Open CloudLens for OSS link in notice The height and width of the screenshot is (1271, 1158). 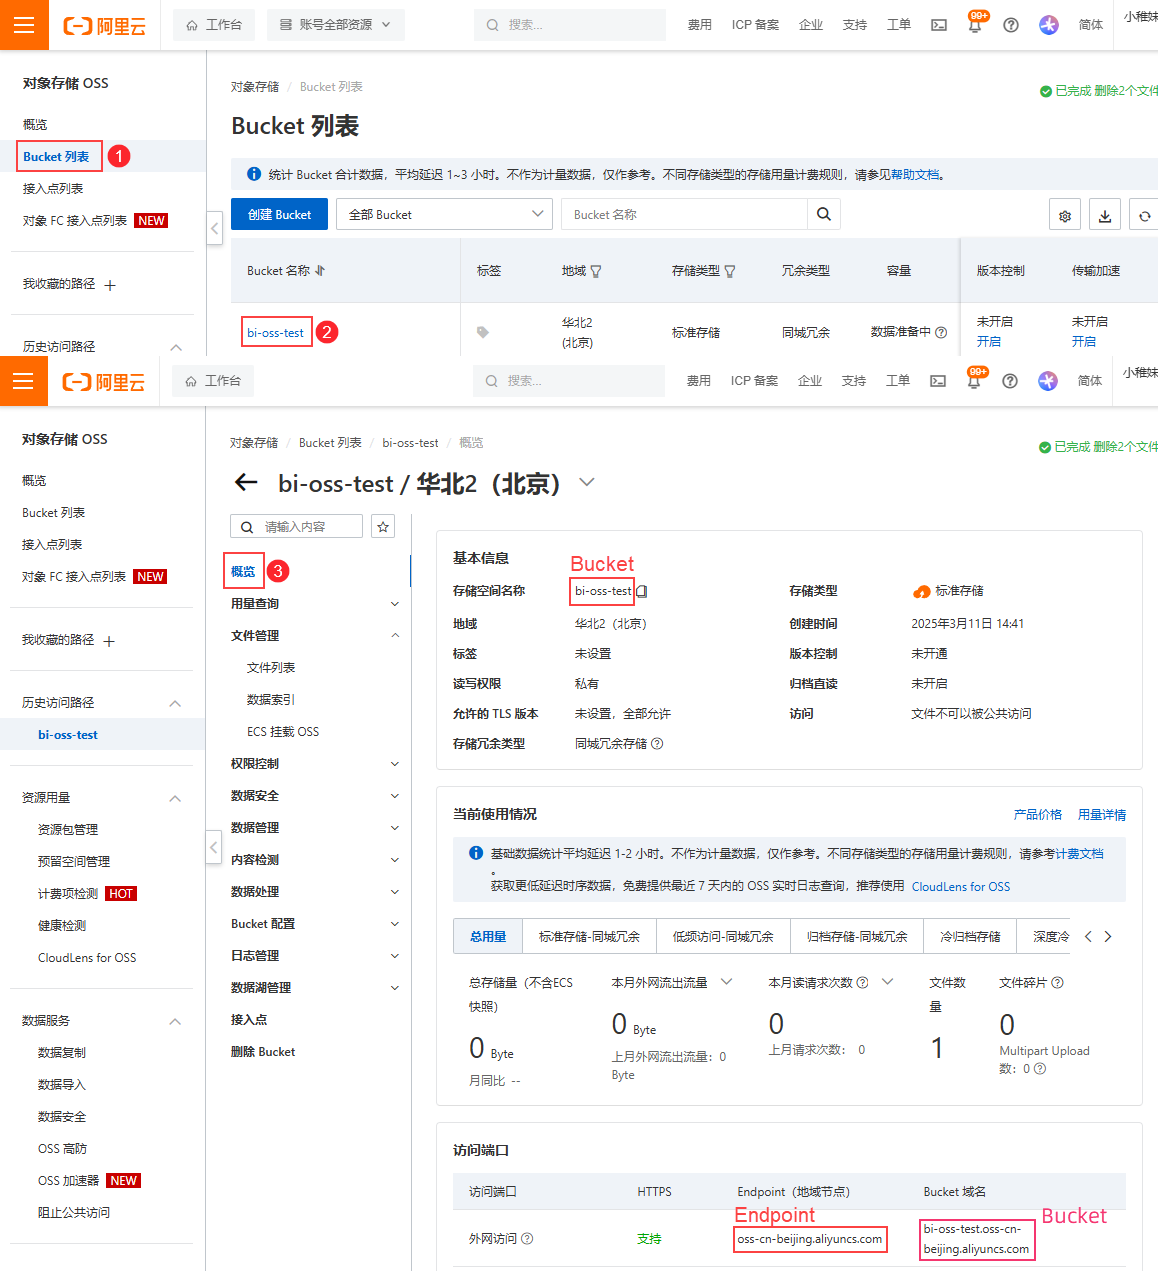[x=961, y=887]
